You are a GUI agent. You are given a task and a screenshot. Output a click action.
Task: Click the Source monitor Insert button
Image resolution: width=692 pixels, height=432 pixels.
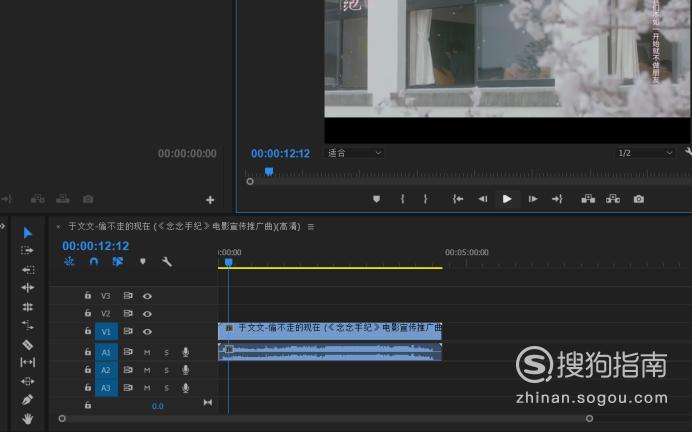[38, 199]
